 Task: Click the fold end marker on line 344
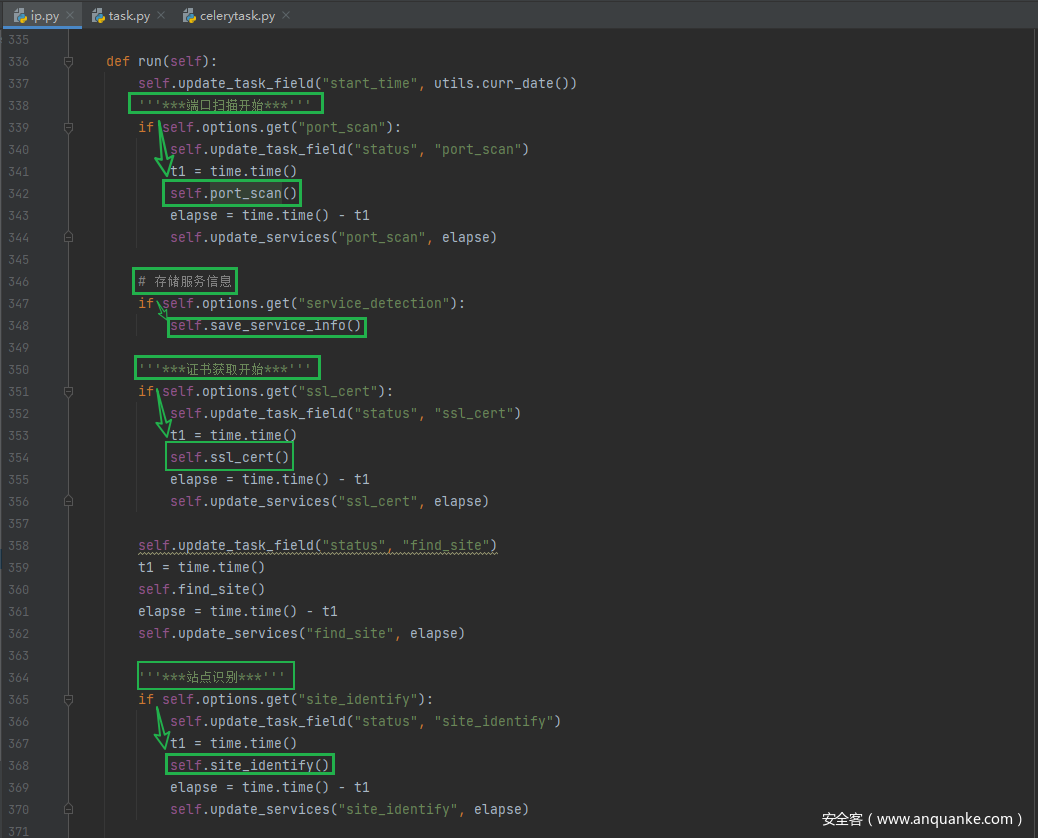point(68,238)
